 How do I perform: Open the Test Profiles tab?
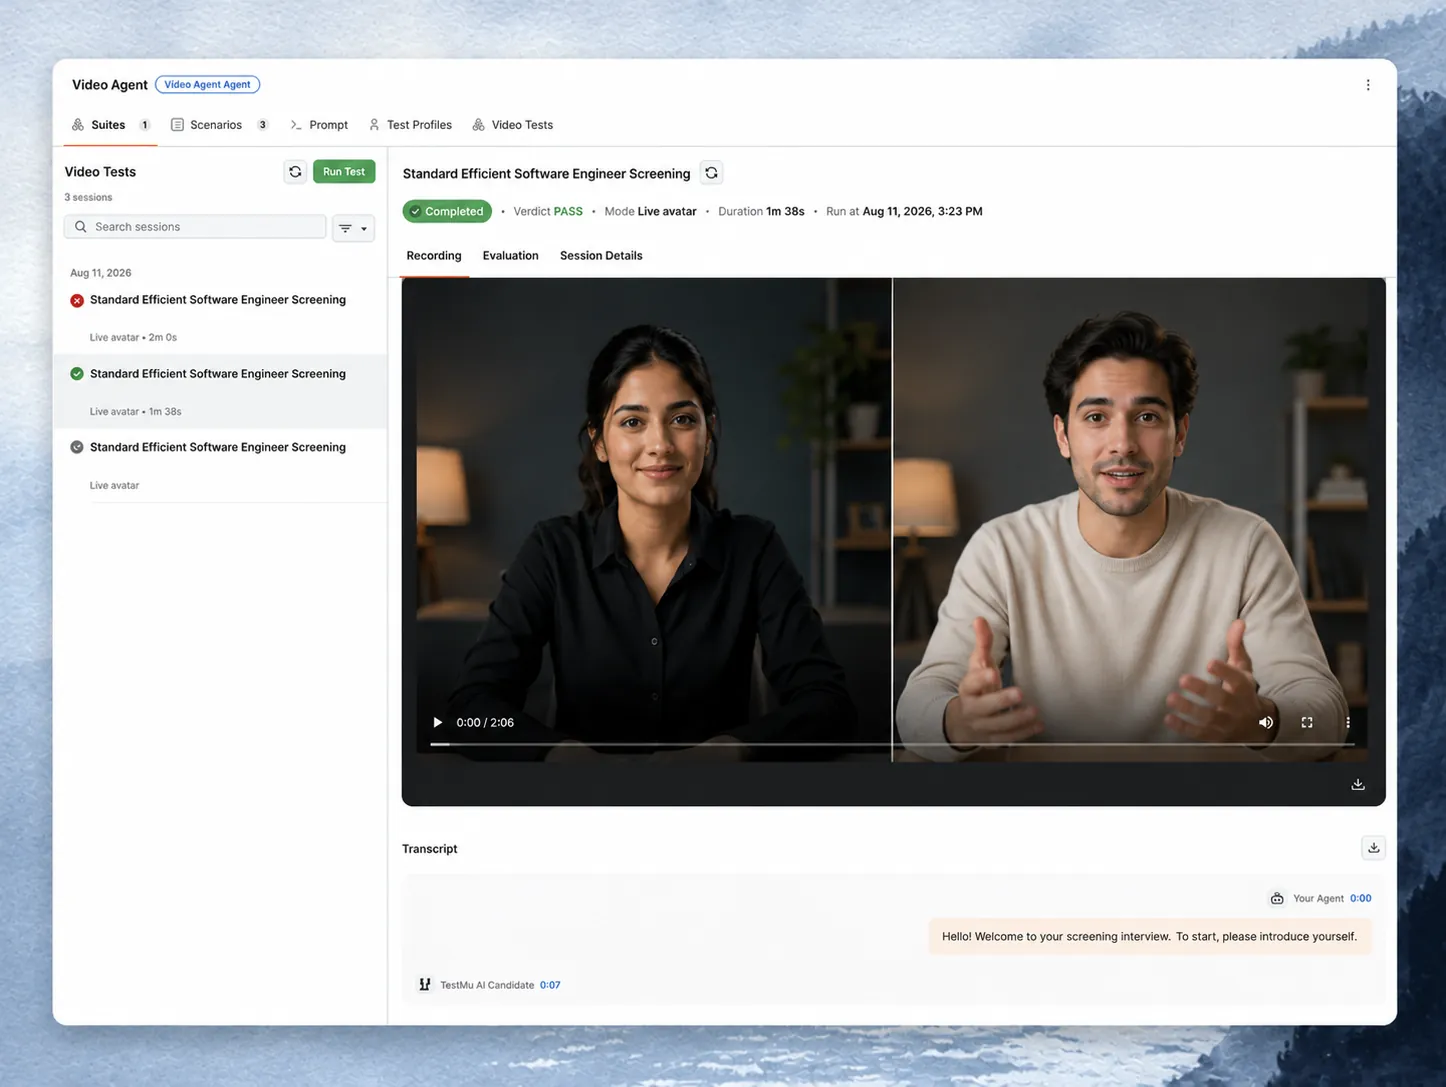point(410,125)
